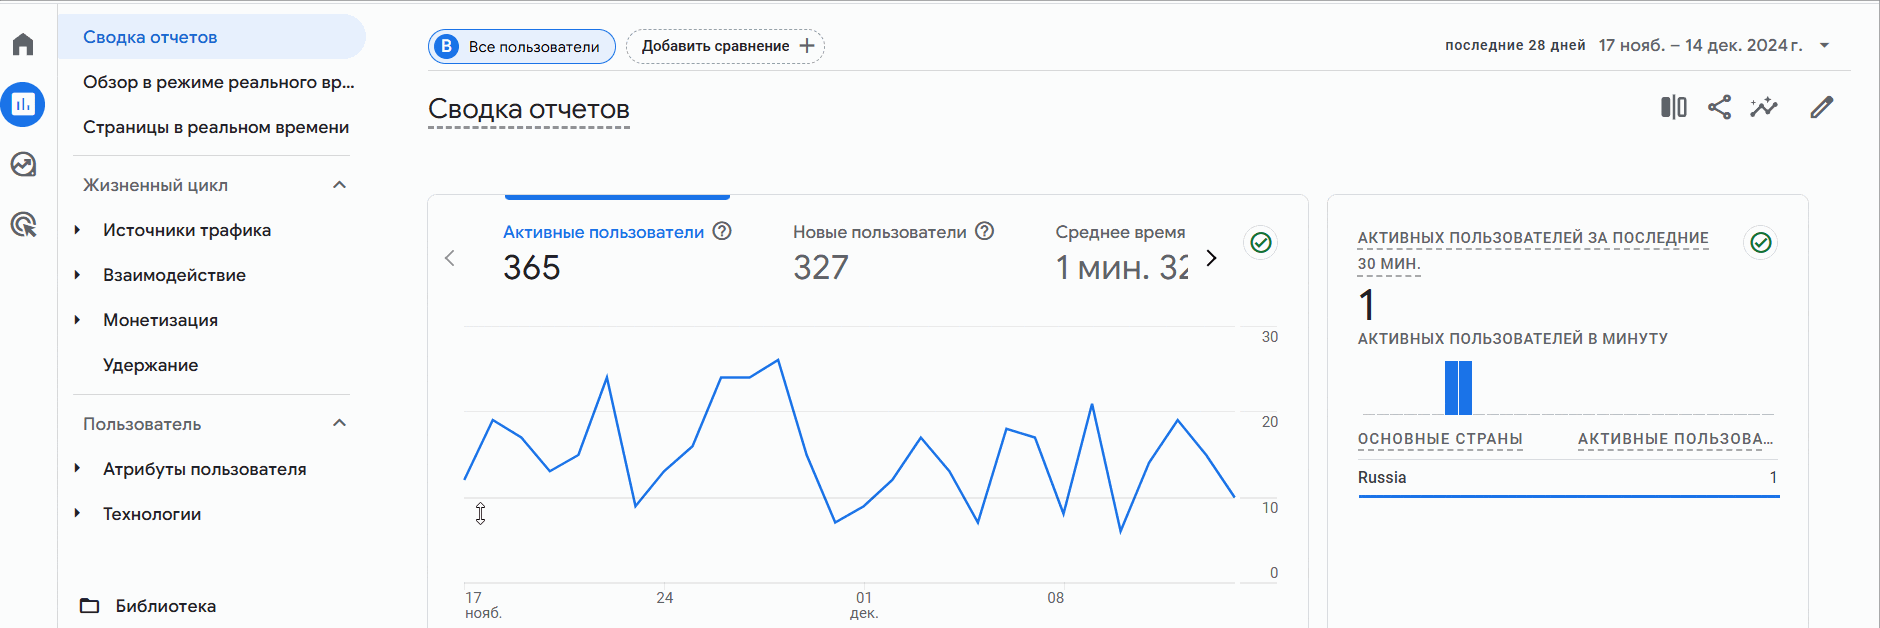Click the pencil edit report icon
Viewport: 1880px width, 628px height.
click(x=1822, y=107)
